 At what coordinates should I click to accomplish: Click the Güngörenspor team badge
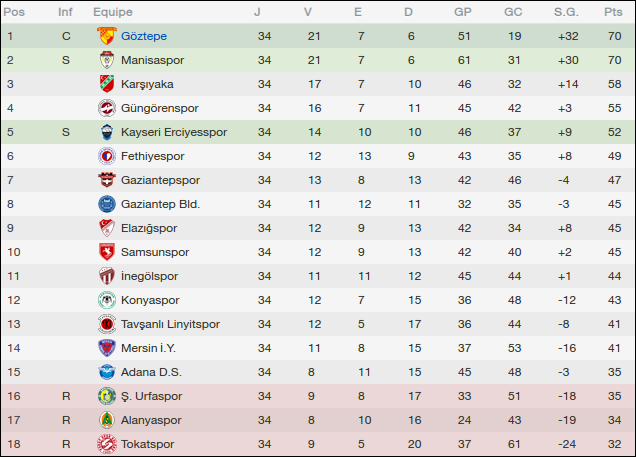[106, 108]
